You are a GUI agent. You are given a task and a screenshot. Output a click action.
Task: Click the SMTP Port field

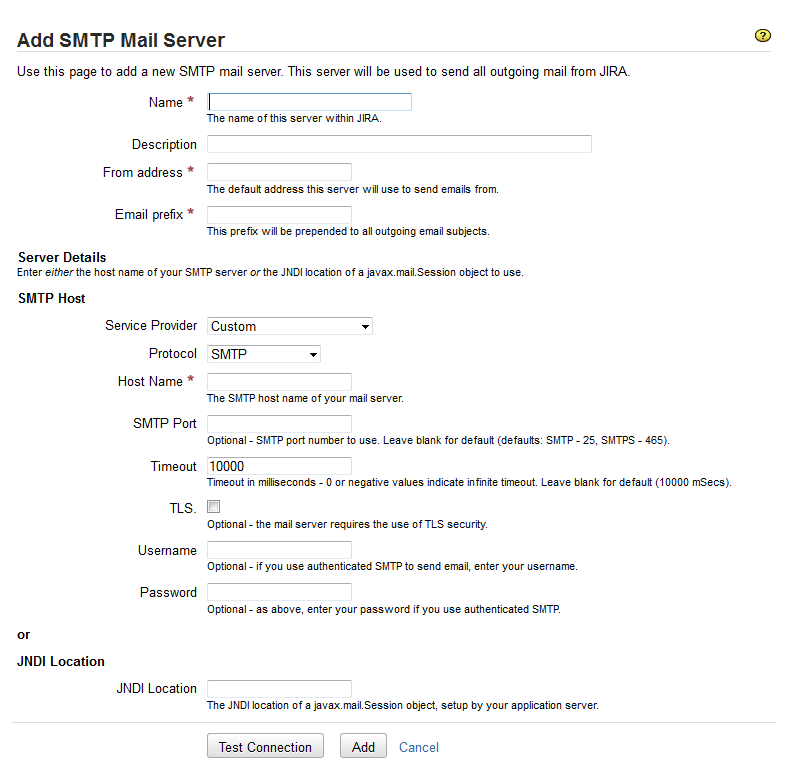click(279, 423)
